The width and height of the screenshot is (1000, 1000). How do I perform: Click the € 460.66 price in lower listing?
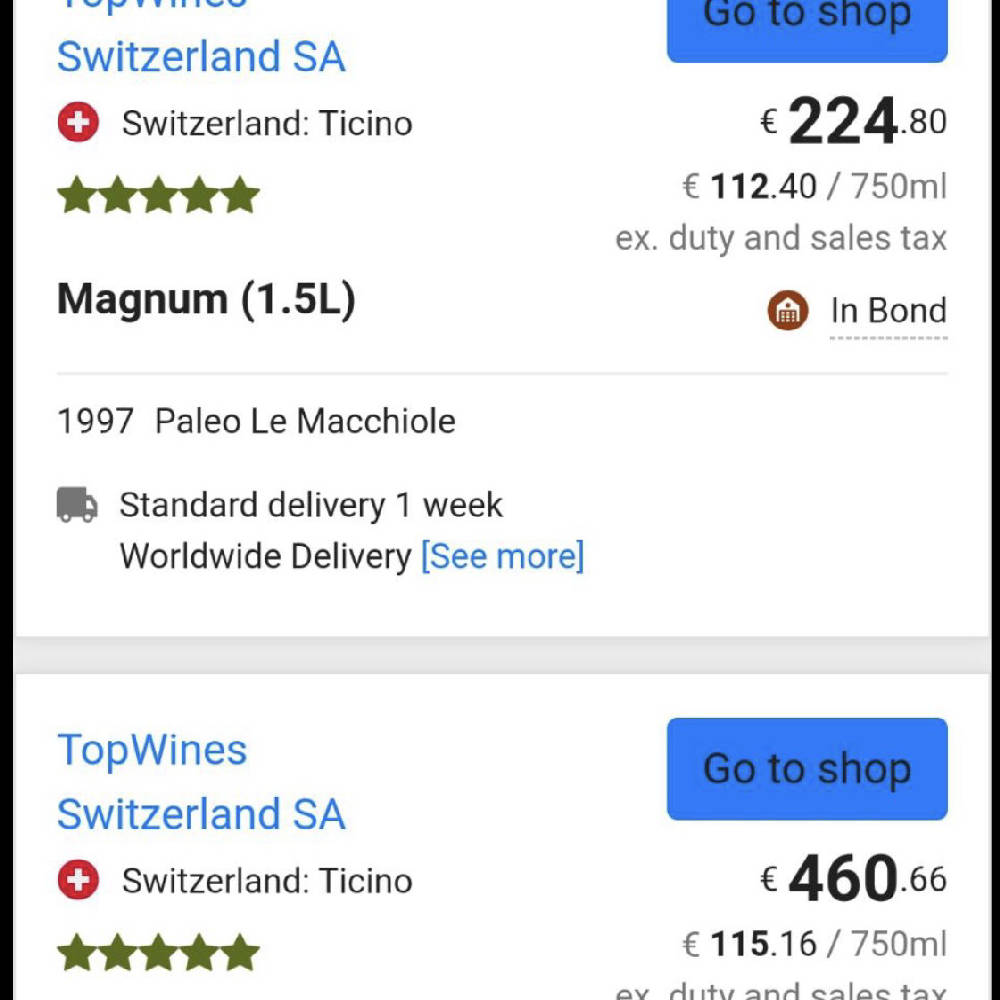[x=855, y=879]
